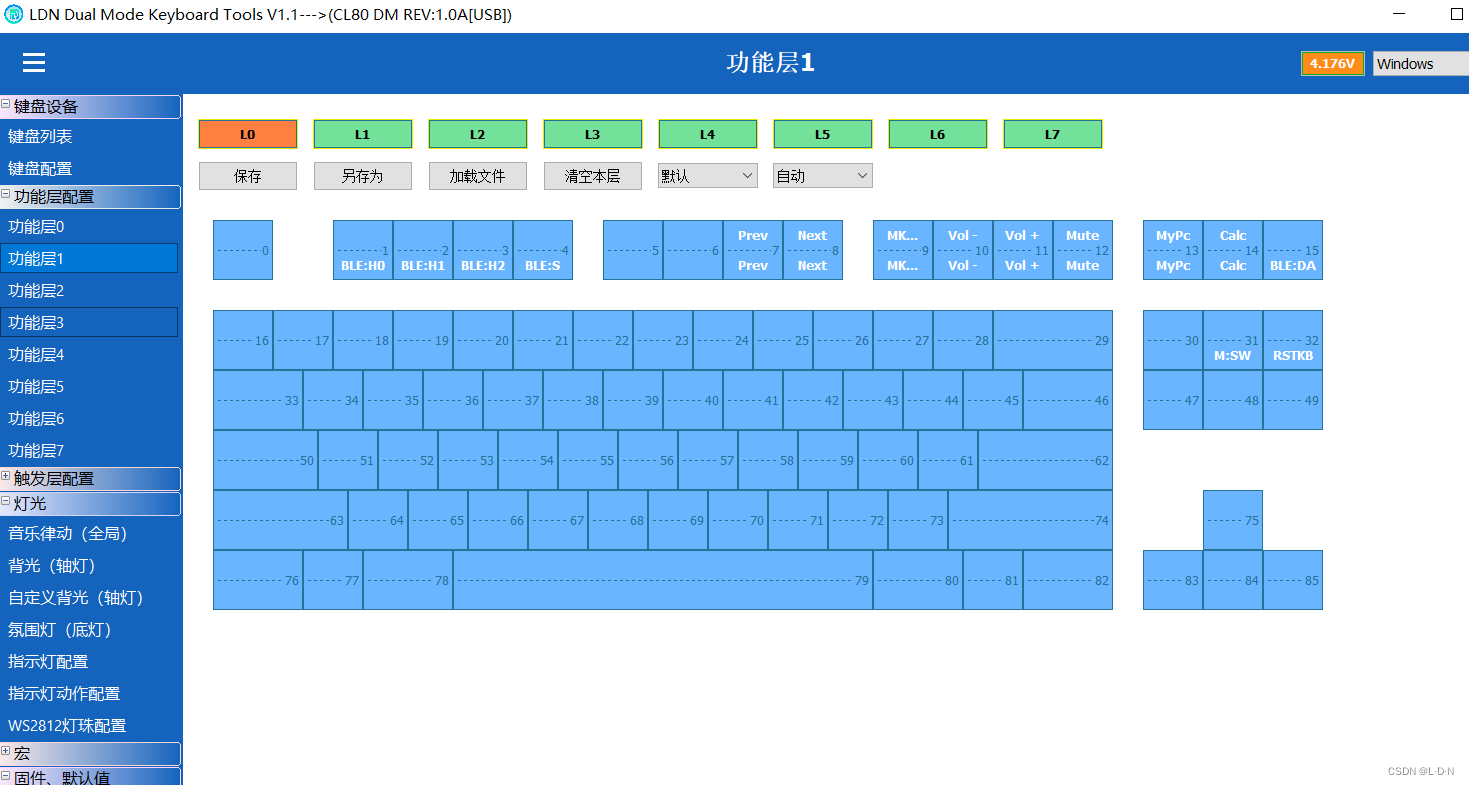Open 功能层7 in sidebar
The width and height of the screenshot is (1469, 785).
click(x=90, y=451)
